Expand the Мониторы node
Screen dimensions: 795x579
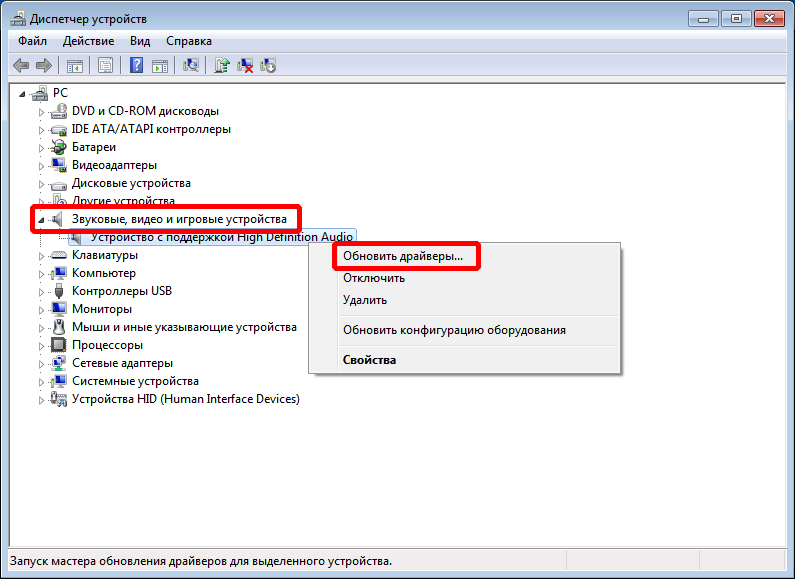click(41, 310)
